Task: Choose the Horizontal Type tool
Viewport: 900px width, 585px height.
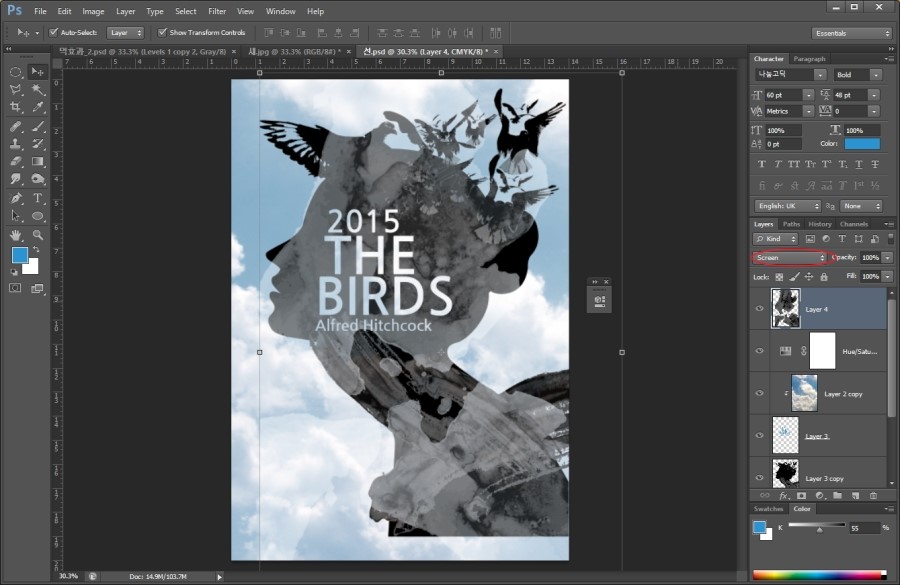Action: [38, 198]
